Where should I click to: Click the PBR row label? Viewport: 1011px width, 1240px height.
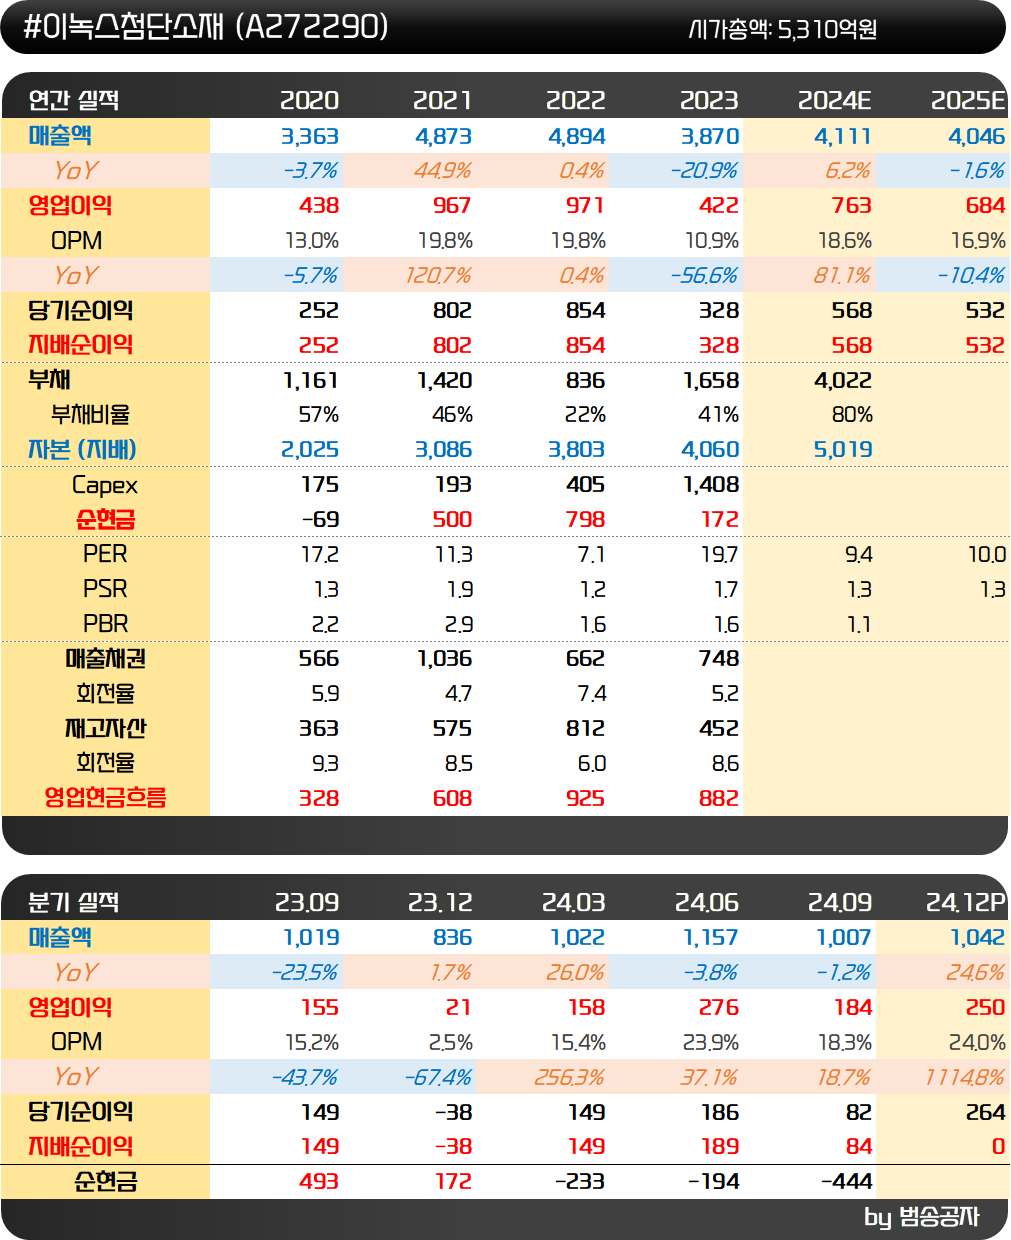(105, 624)
